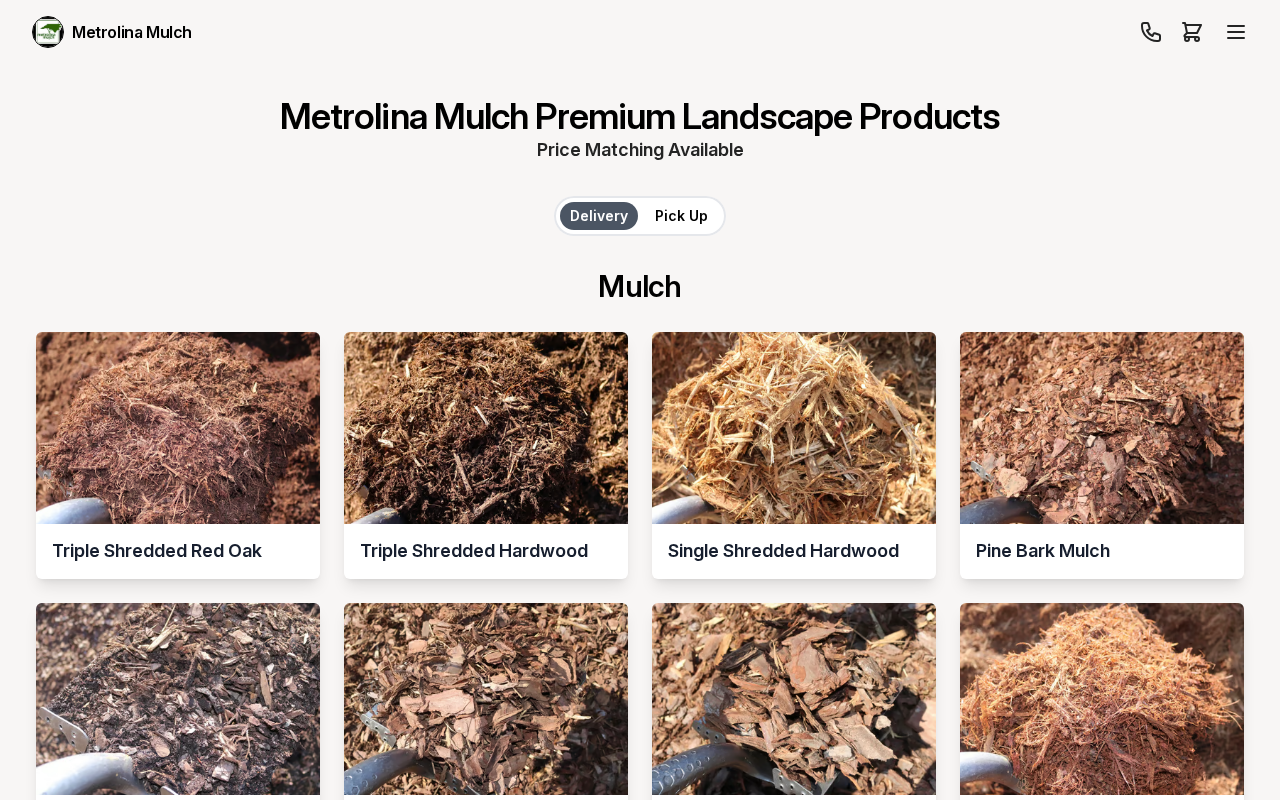Click the phone call icon

click(x=1151, y=32)
